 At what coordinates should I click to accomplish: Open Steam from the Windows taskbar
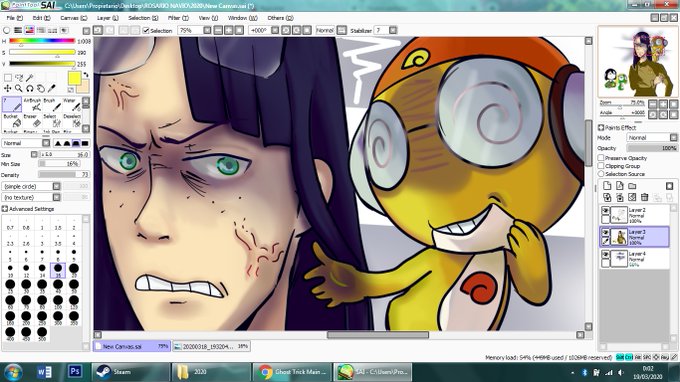point(131,372)
